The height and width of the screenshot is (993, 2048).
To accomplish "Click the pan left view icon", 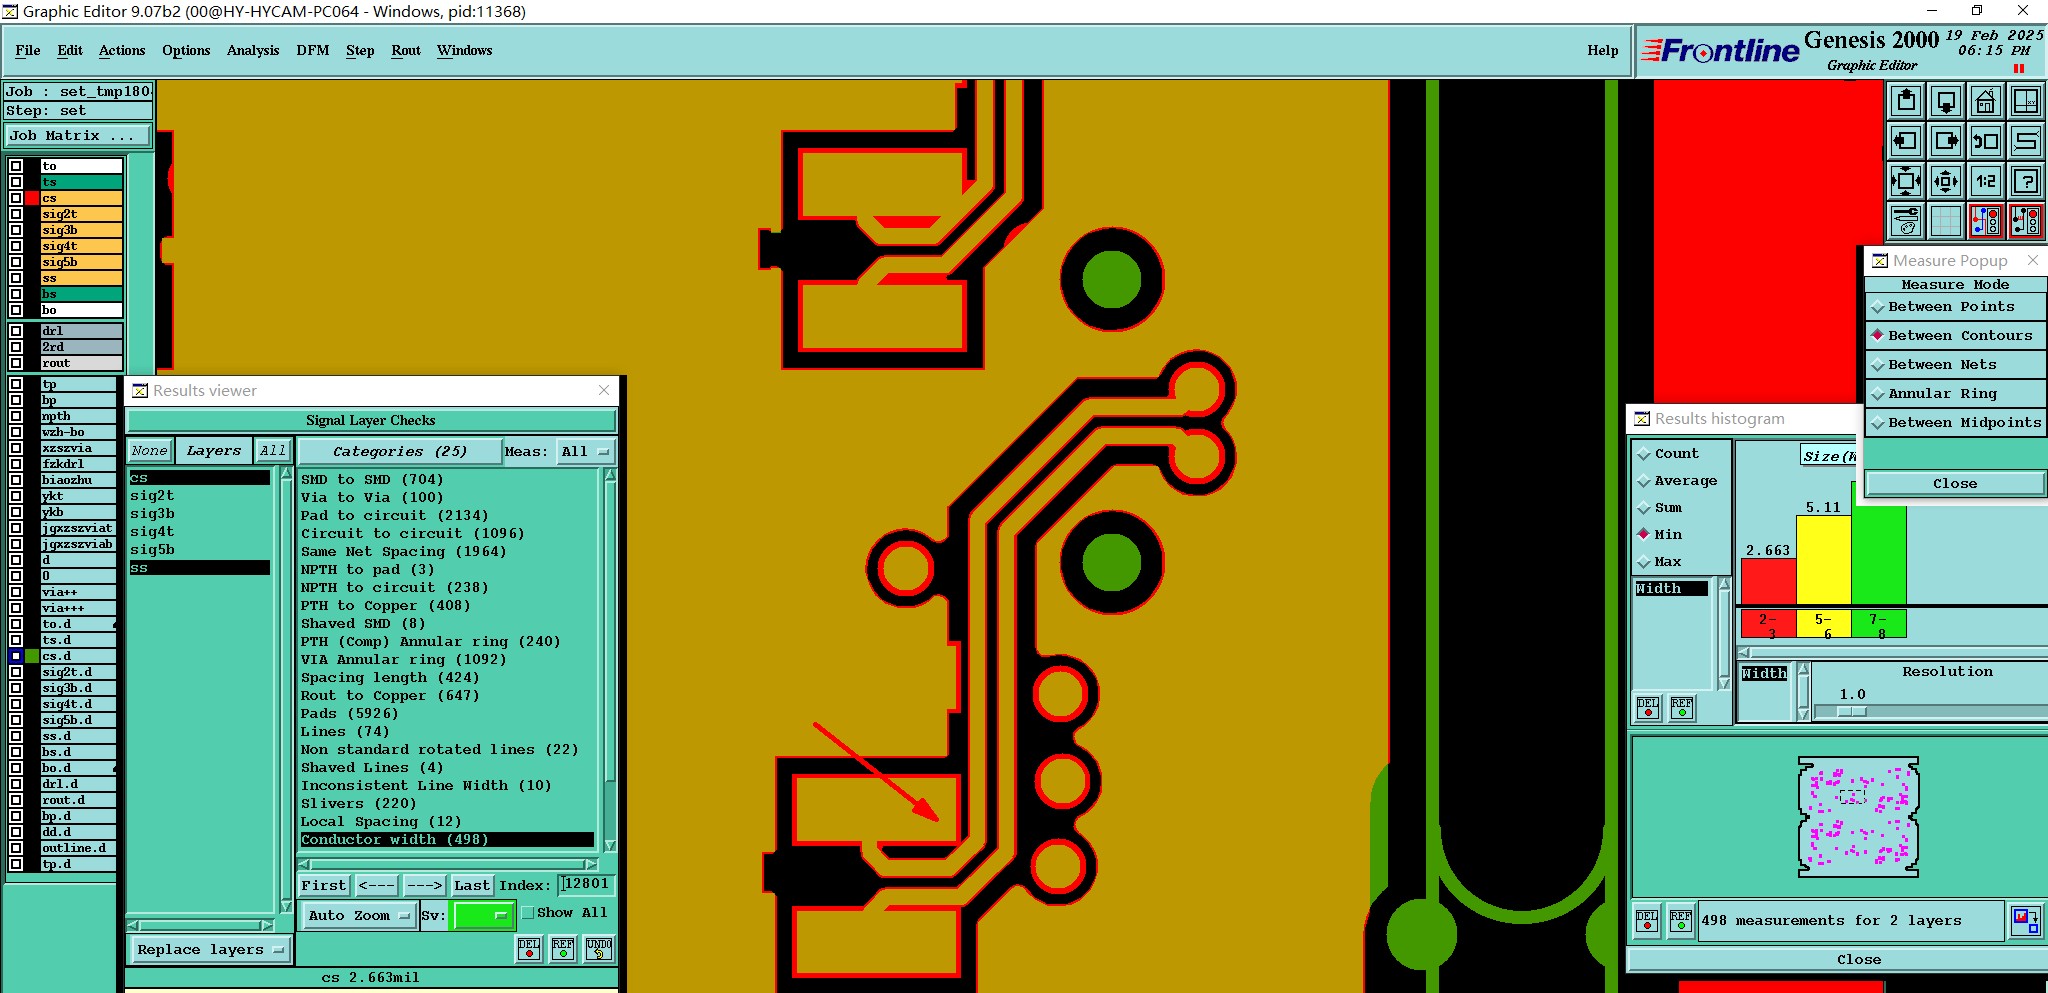I will 1906,141.
